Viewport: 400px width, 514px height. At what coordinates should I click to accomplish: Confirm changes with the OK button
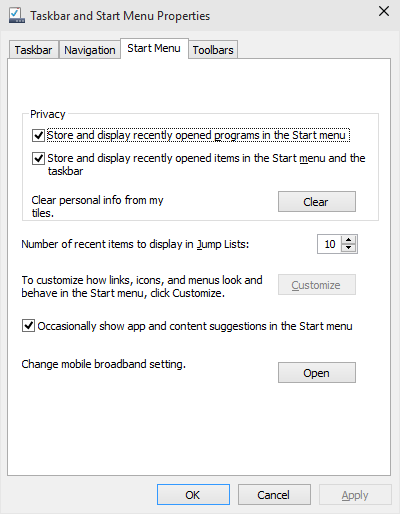coord(193,495)
